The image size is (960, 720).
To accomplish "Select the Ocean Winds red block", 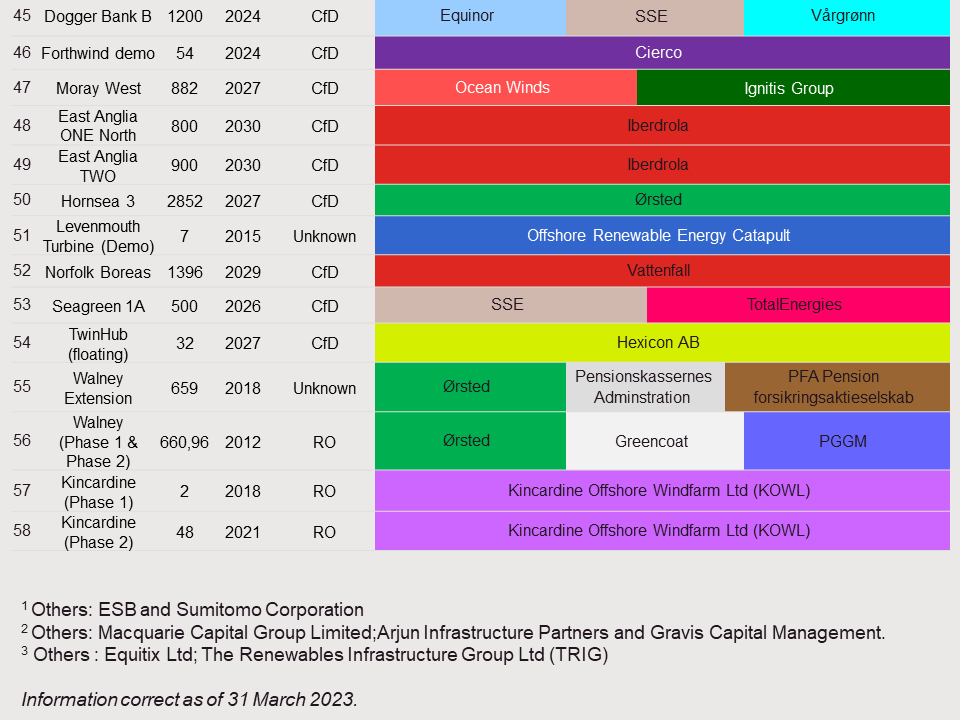I will 504,88.
